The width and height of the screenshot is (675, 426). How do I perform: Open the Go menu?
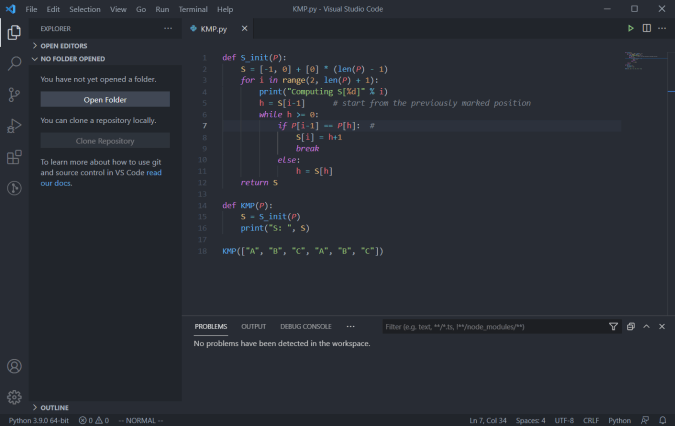tap(141, 9)
